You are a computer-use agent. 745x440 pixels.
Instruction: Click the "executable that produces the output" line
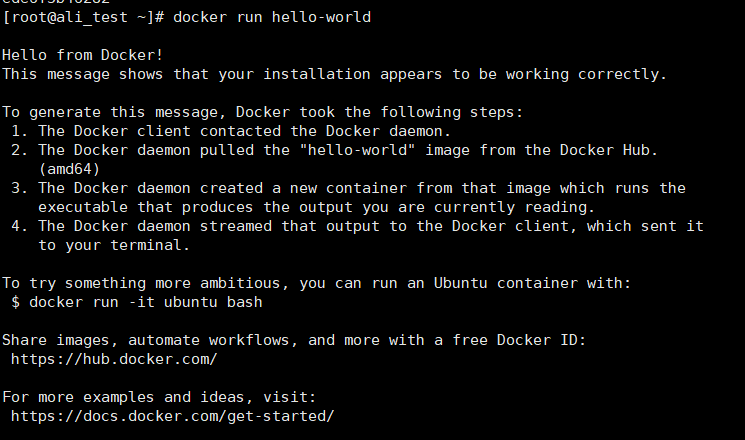click(x=316, y=207)
